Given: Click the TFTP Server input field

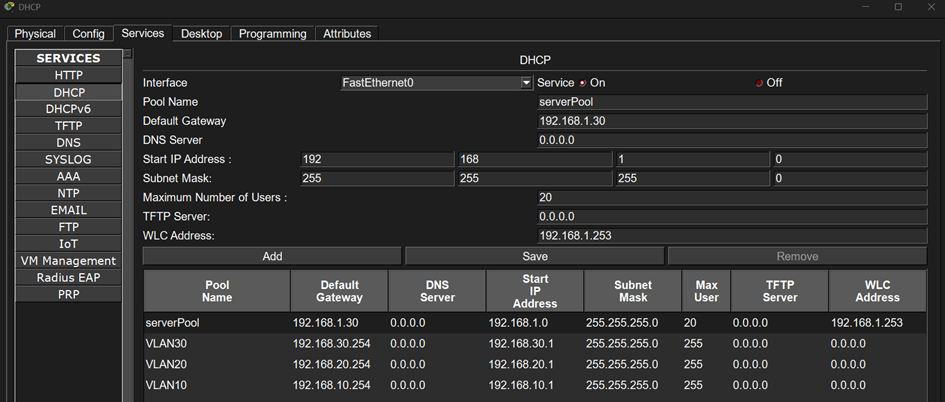Looking at the screenshot, I should (x=732, y=216).
